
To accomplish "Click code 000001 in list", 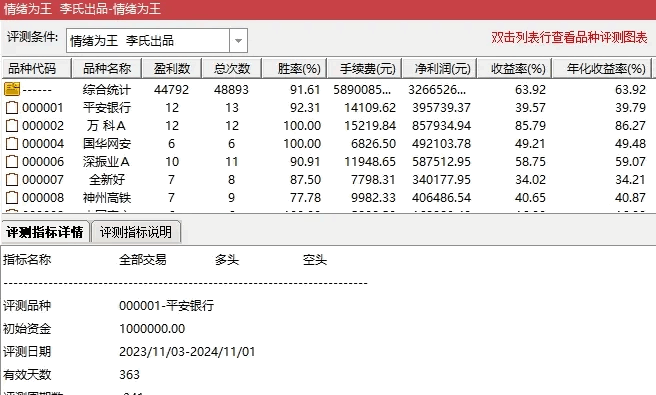I will click(43, 108).
